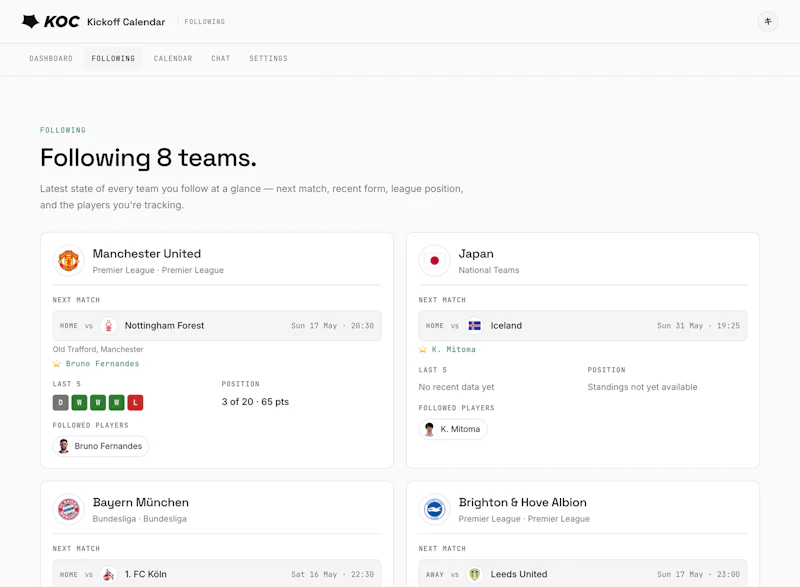
Task: Click the Brighton & Hove Albion crest
Action: click(x=434, y=509)
